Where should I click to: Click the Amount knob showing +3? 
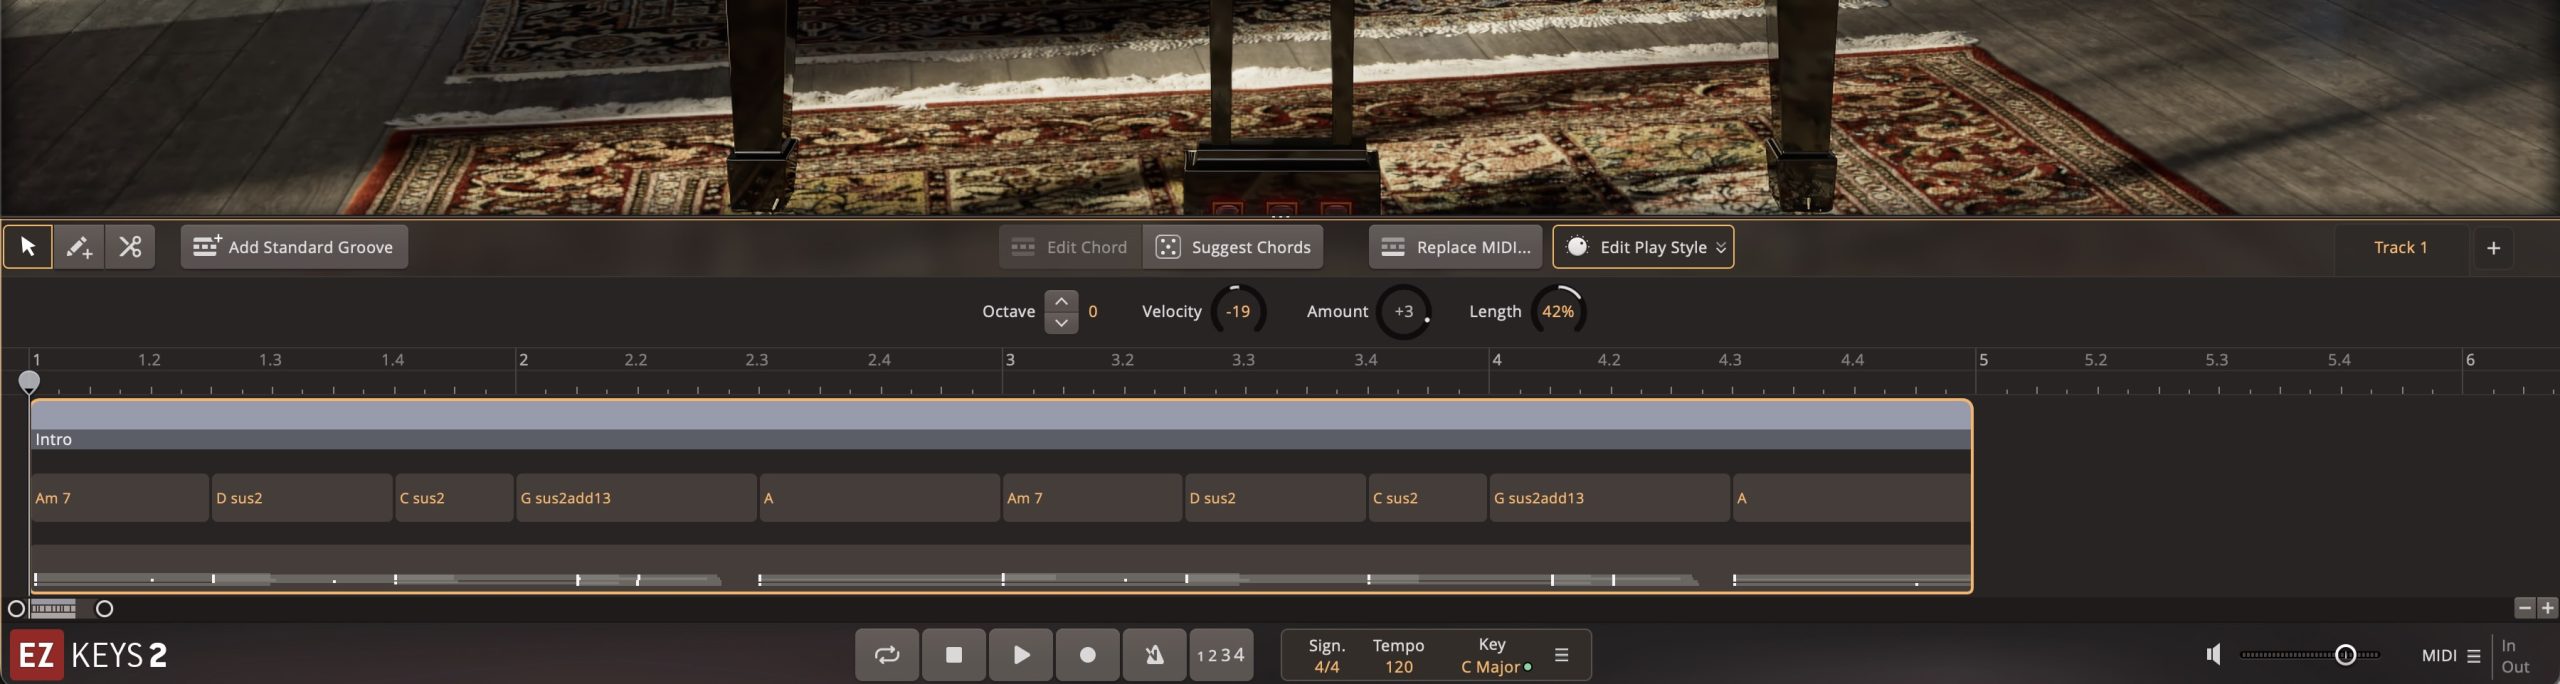coord(1404,311)
